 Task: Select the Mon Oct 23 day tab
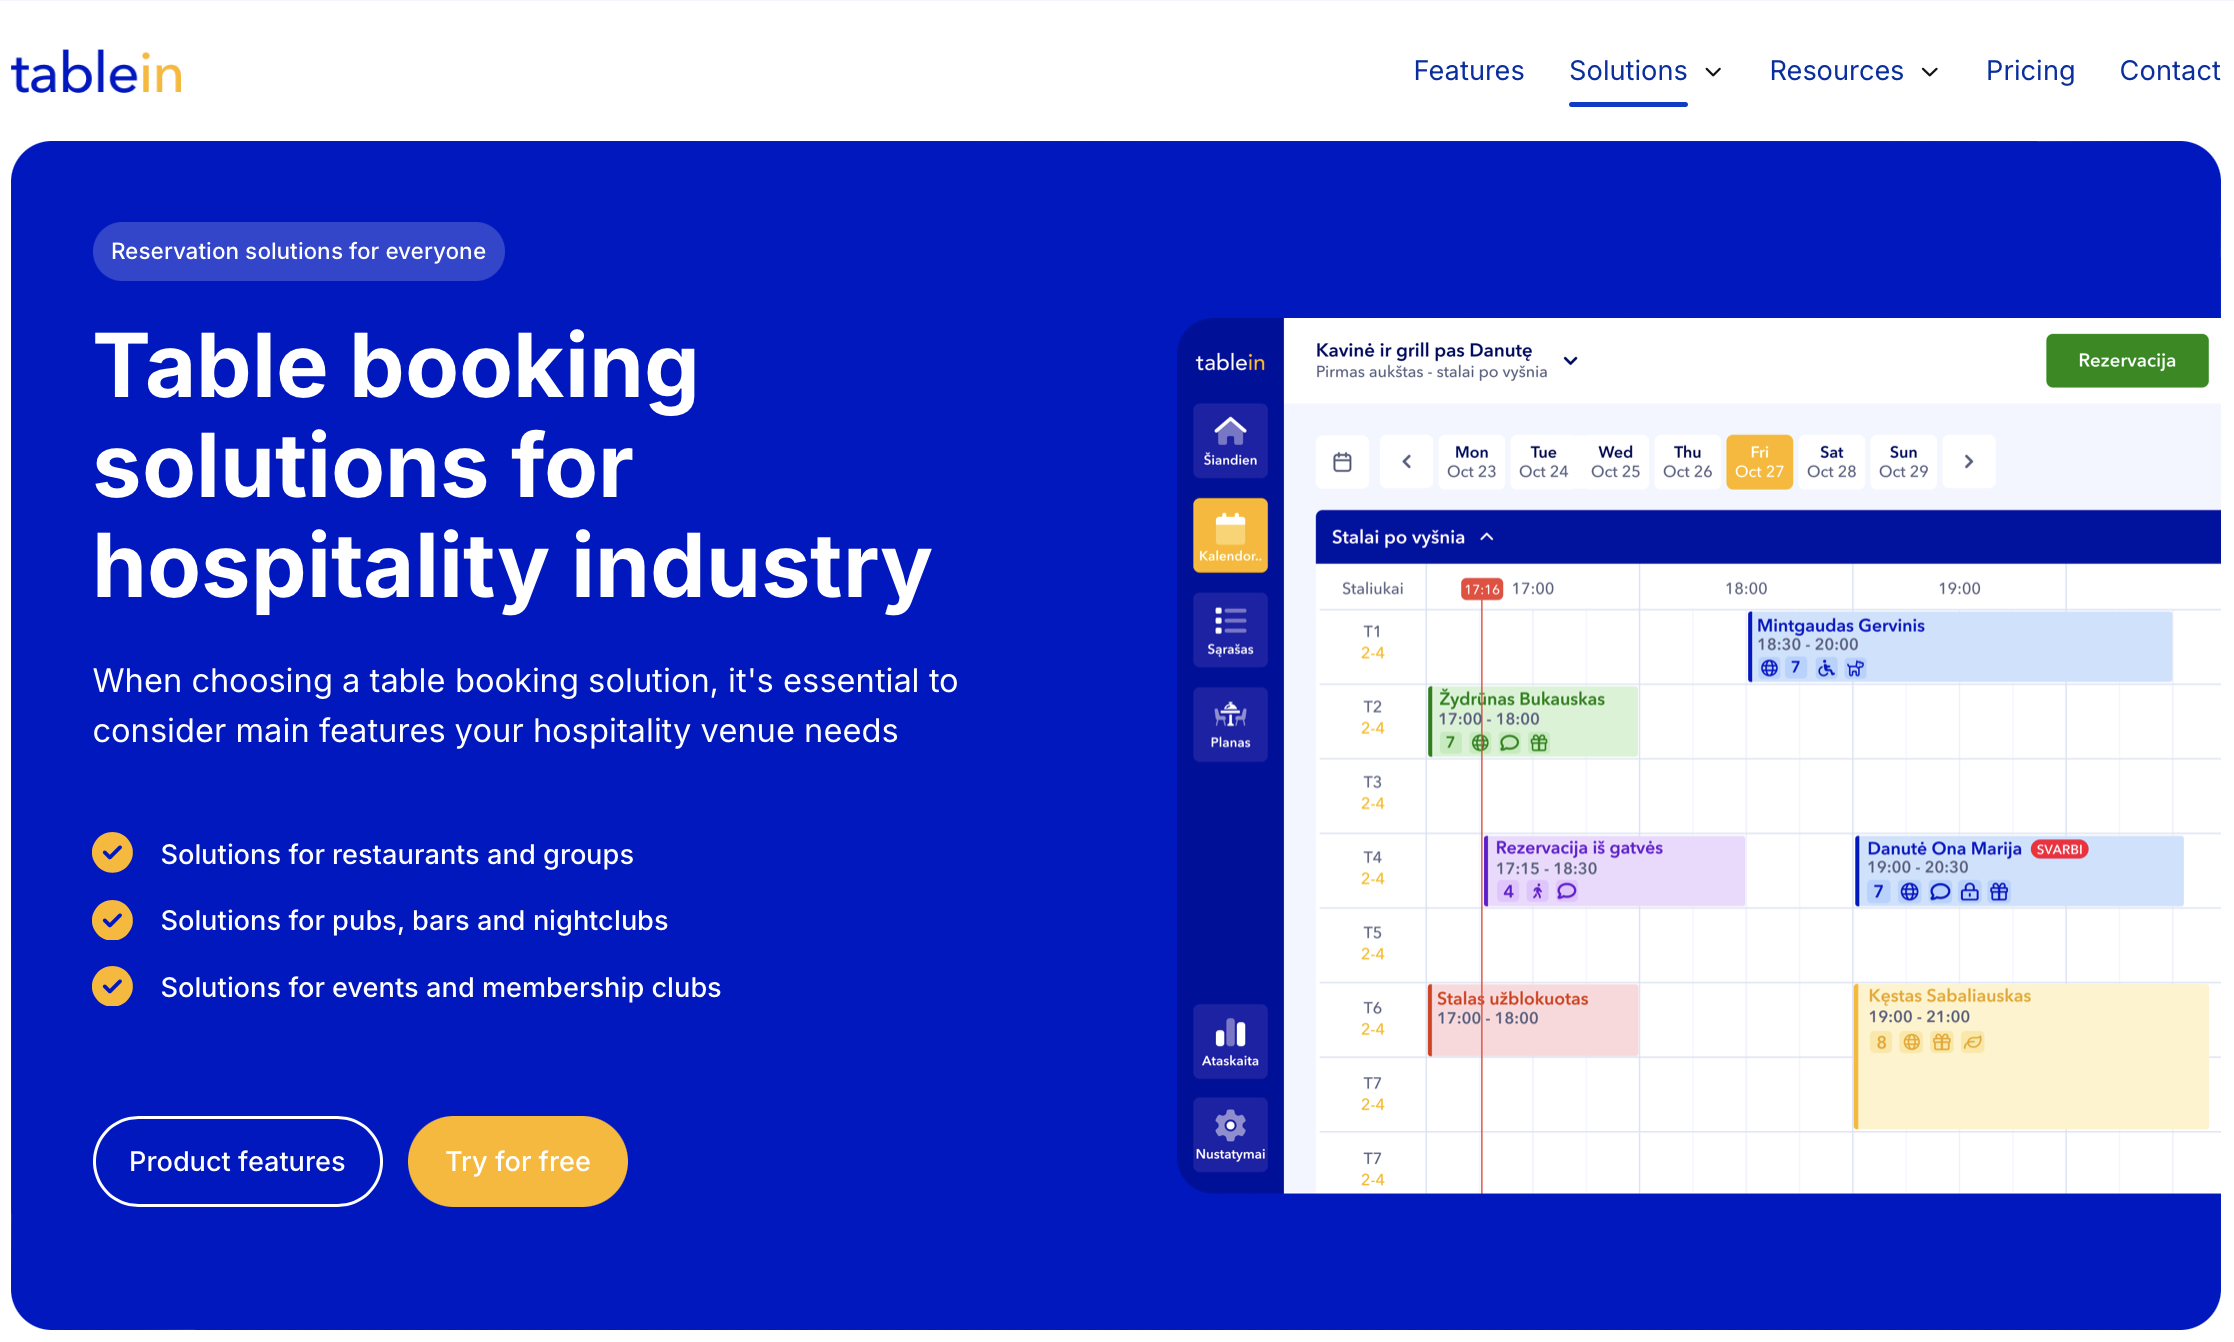1471,462
